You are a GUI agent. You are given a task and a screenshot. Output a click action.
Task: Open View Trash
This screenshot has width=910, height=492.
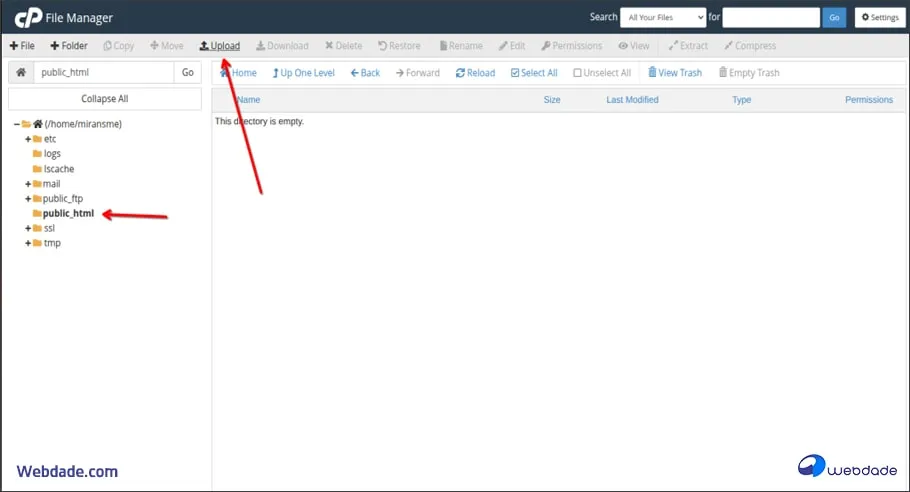[675, 73]
